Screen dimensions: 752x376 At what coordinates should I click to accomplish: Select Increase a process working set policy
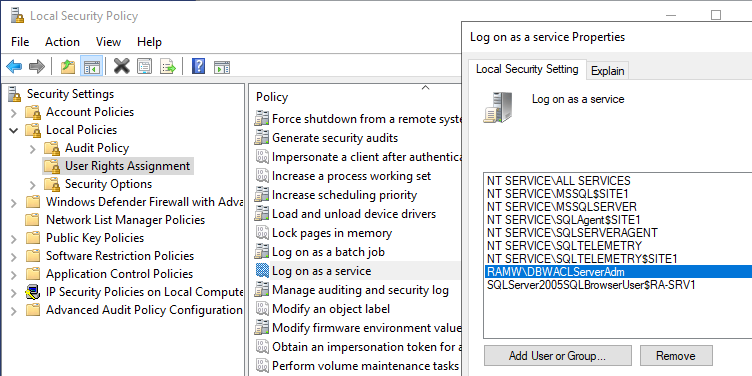coord(352,176)
